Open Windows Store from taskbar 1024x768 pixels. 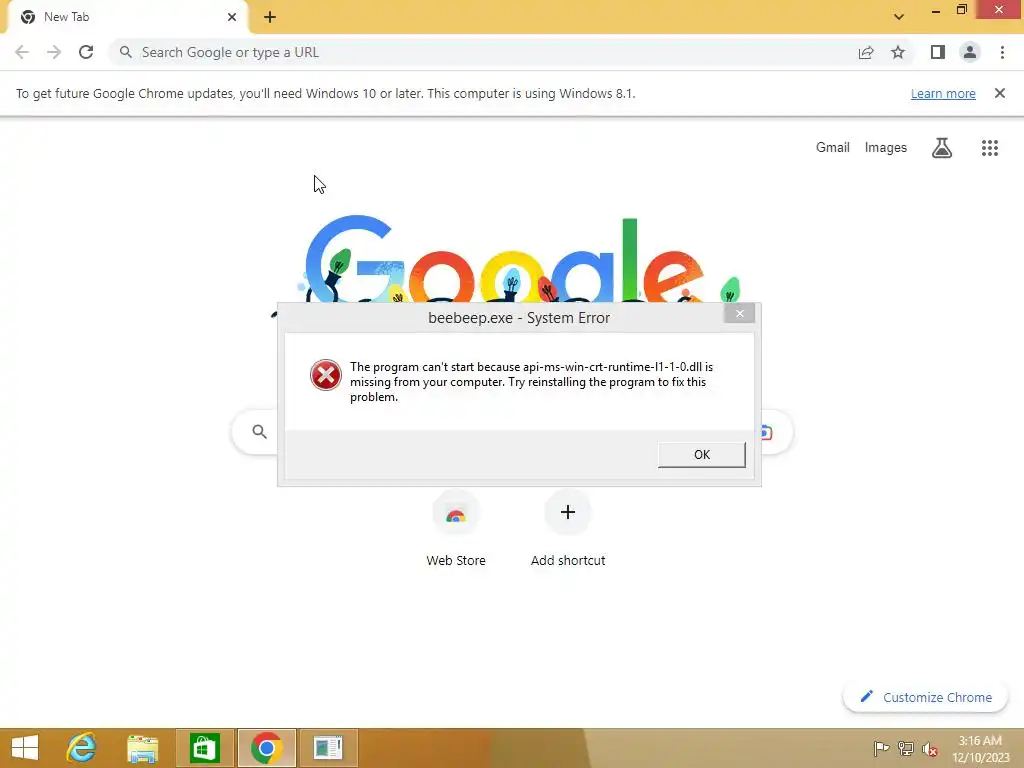204,748
